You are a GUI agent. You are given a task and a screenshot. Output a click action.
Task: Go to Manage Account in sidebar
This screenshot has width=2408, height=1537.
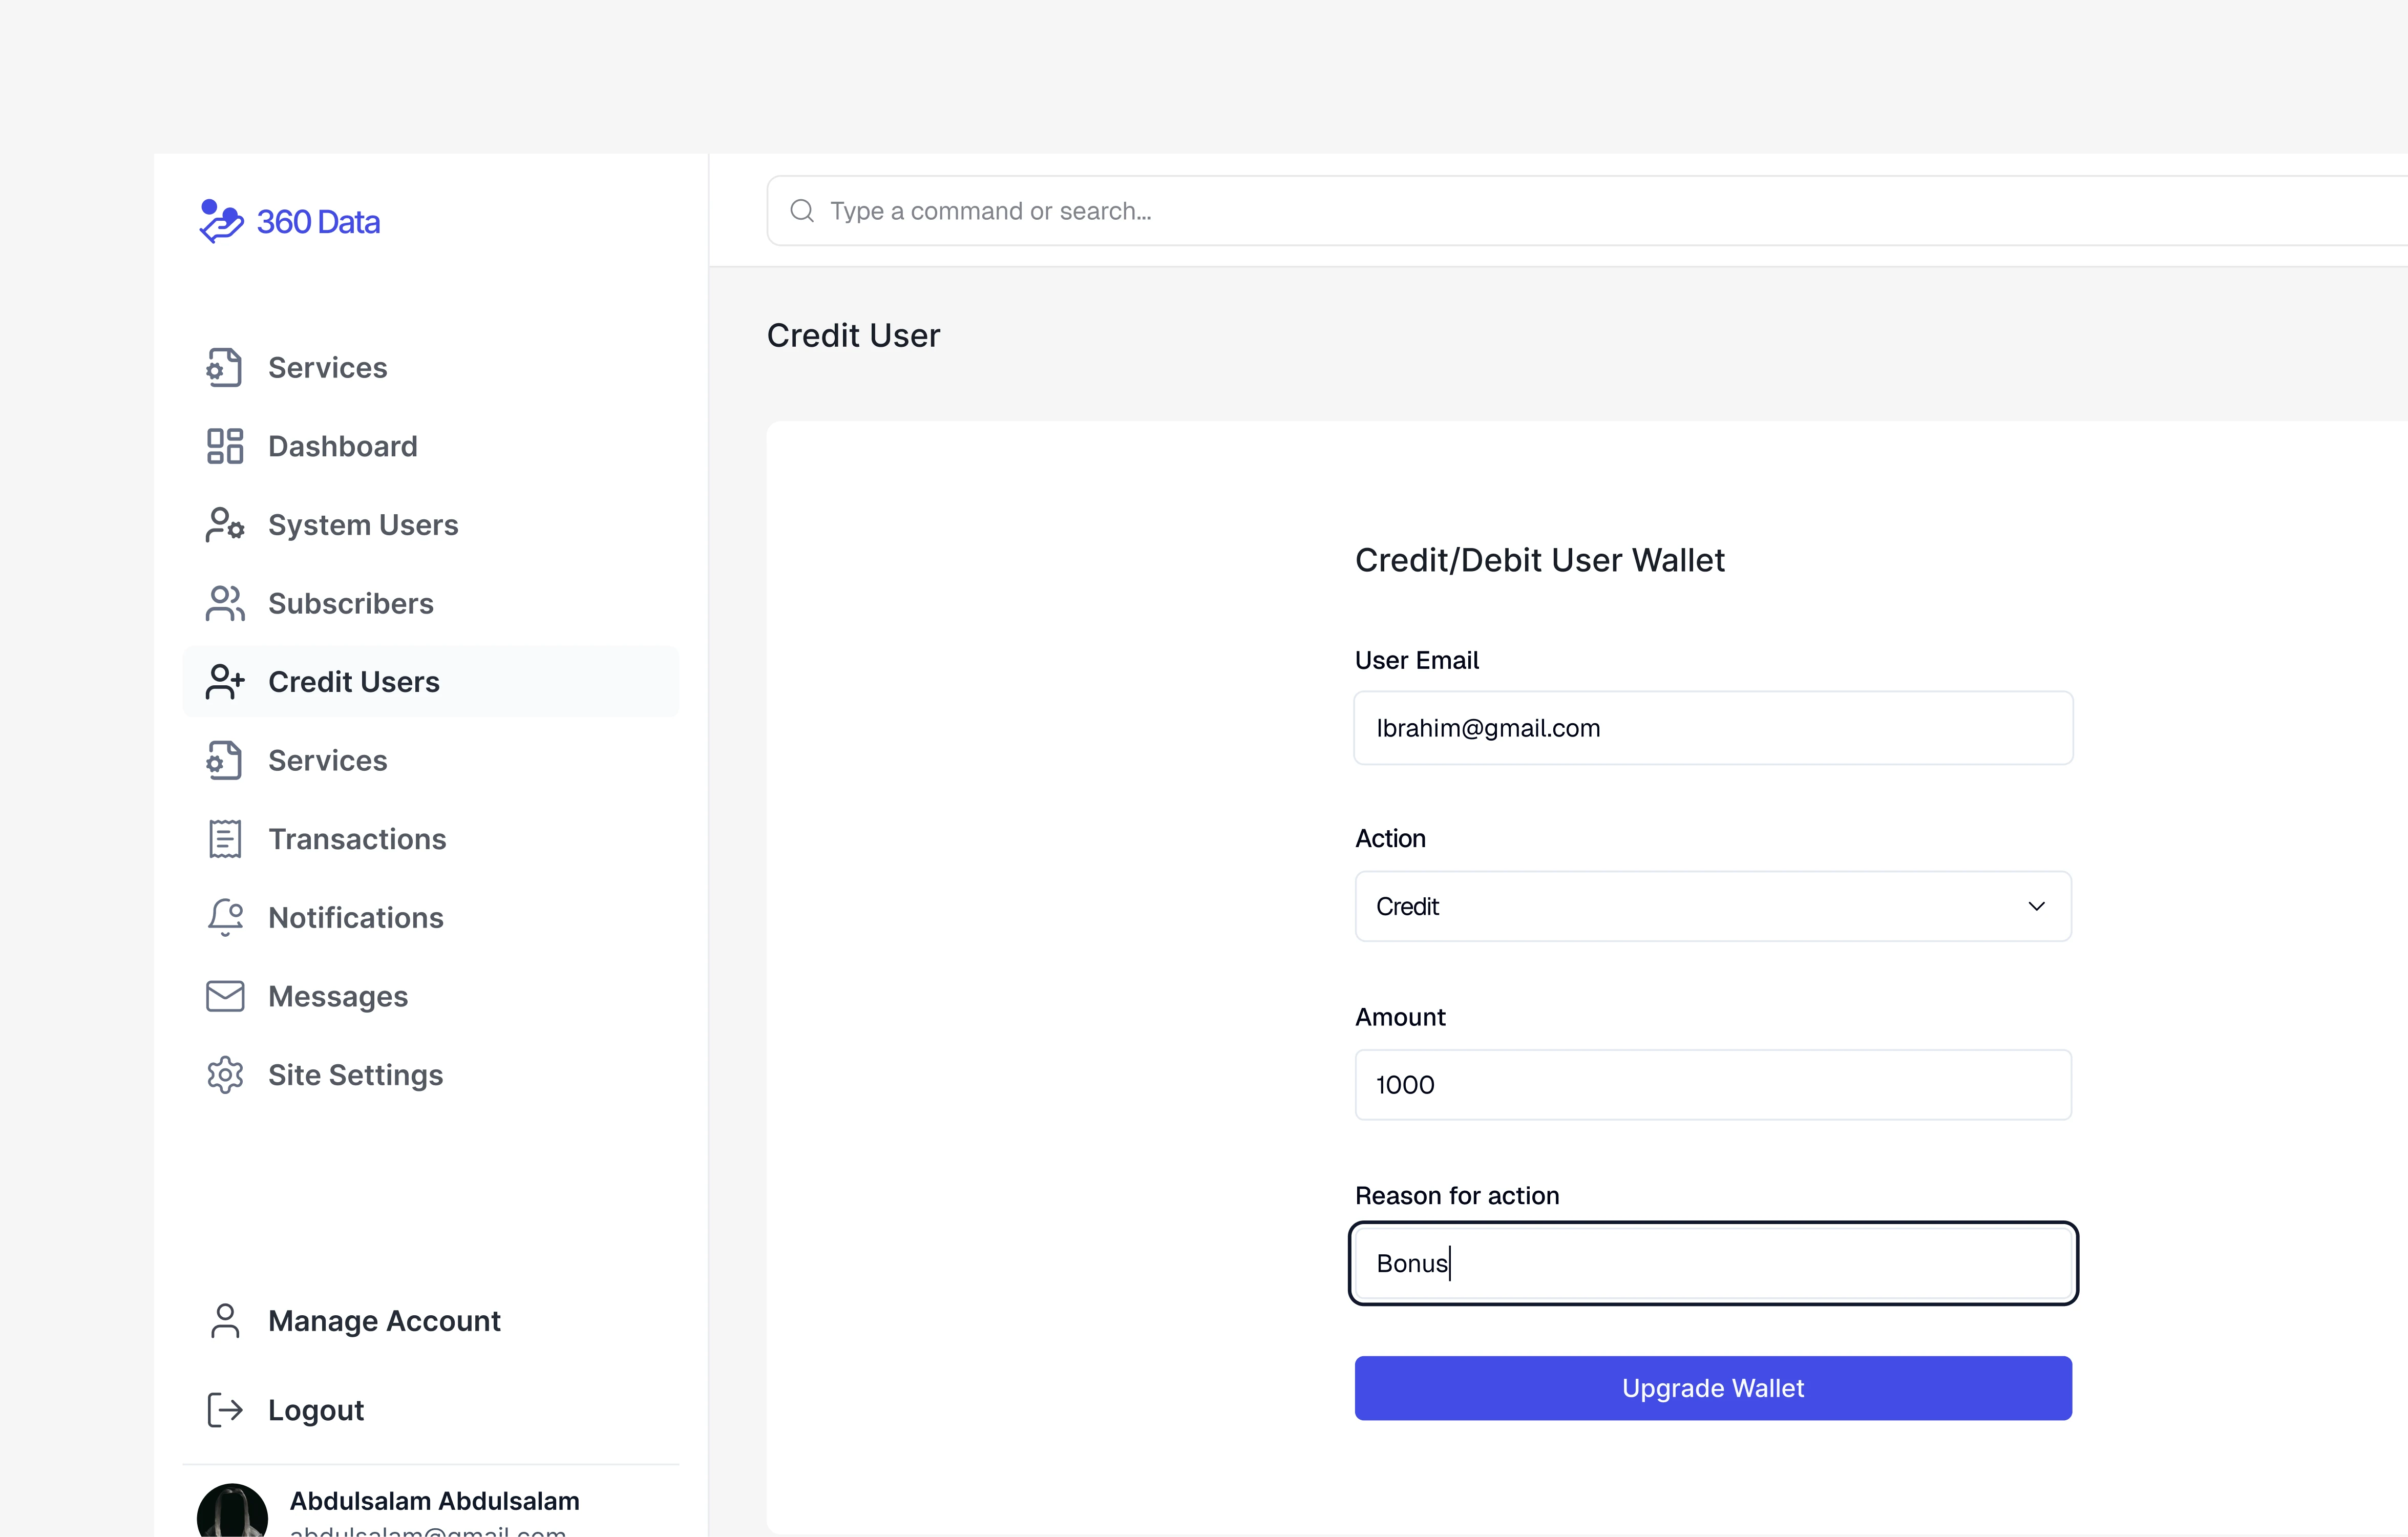pos(384,1321)
